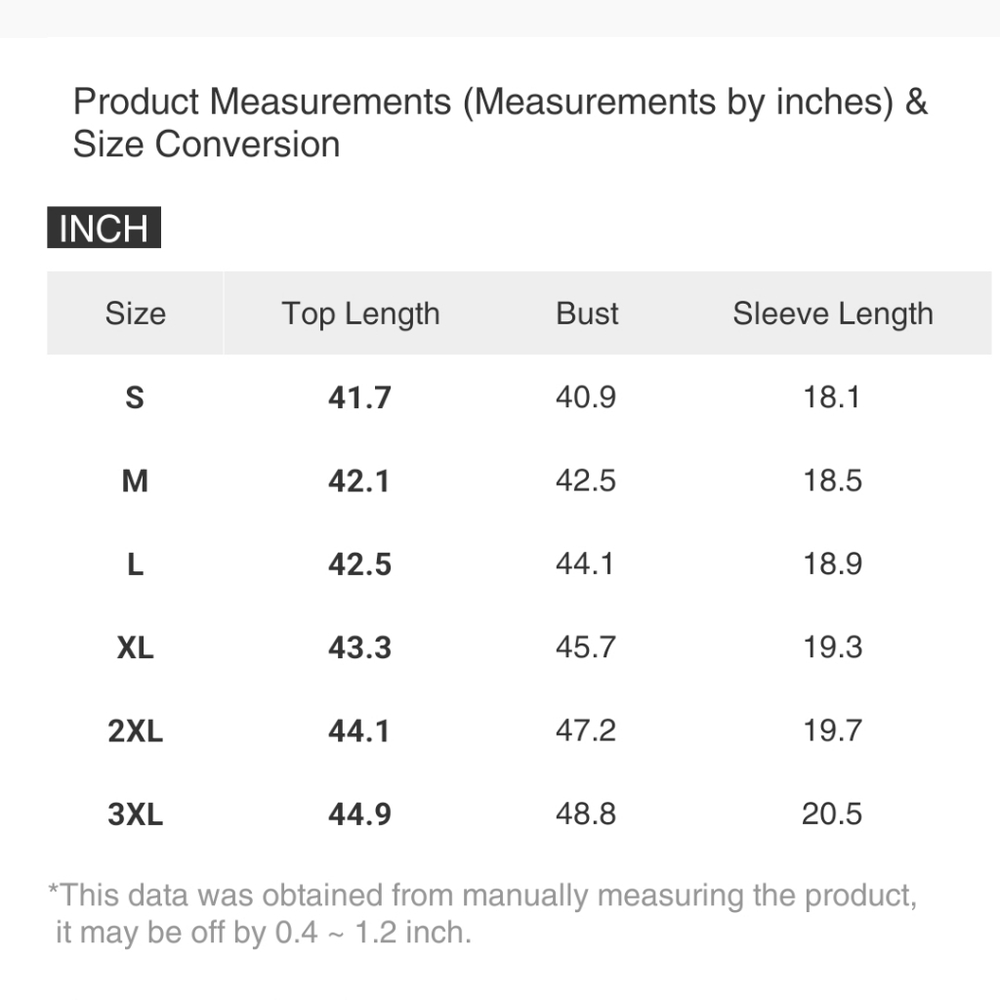
Task: Click bust value 48.8 for 3XL
Action: tap(585, 814)
